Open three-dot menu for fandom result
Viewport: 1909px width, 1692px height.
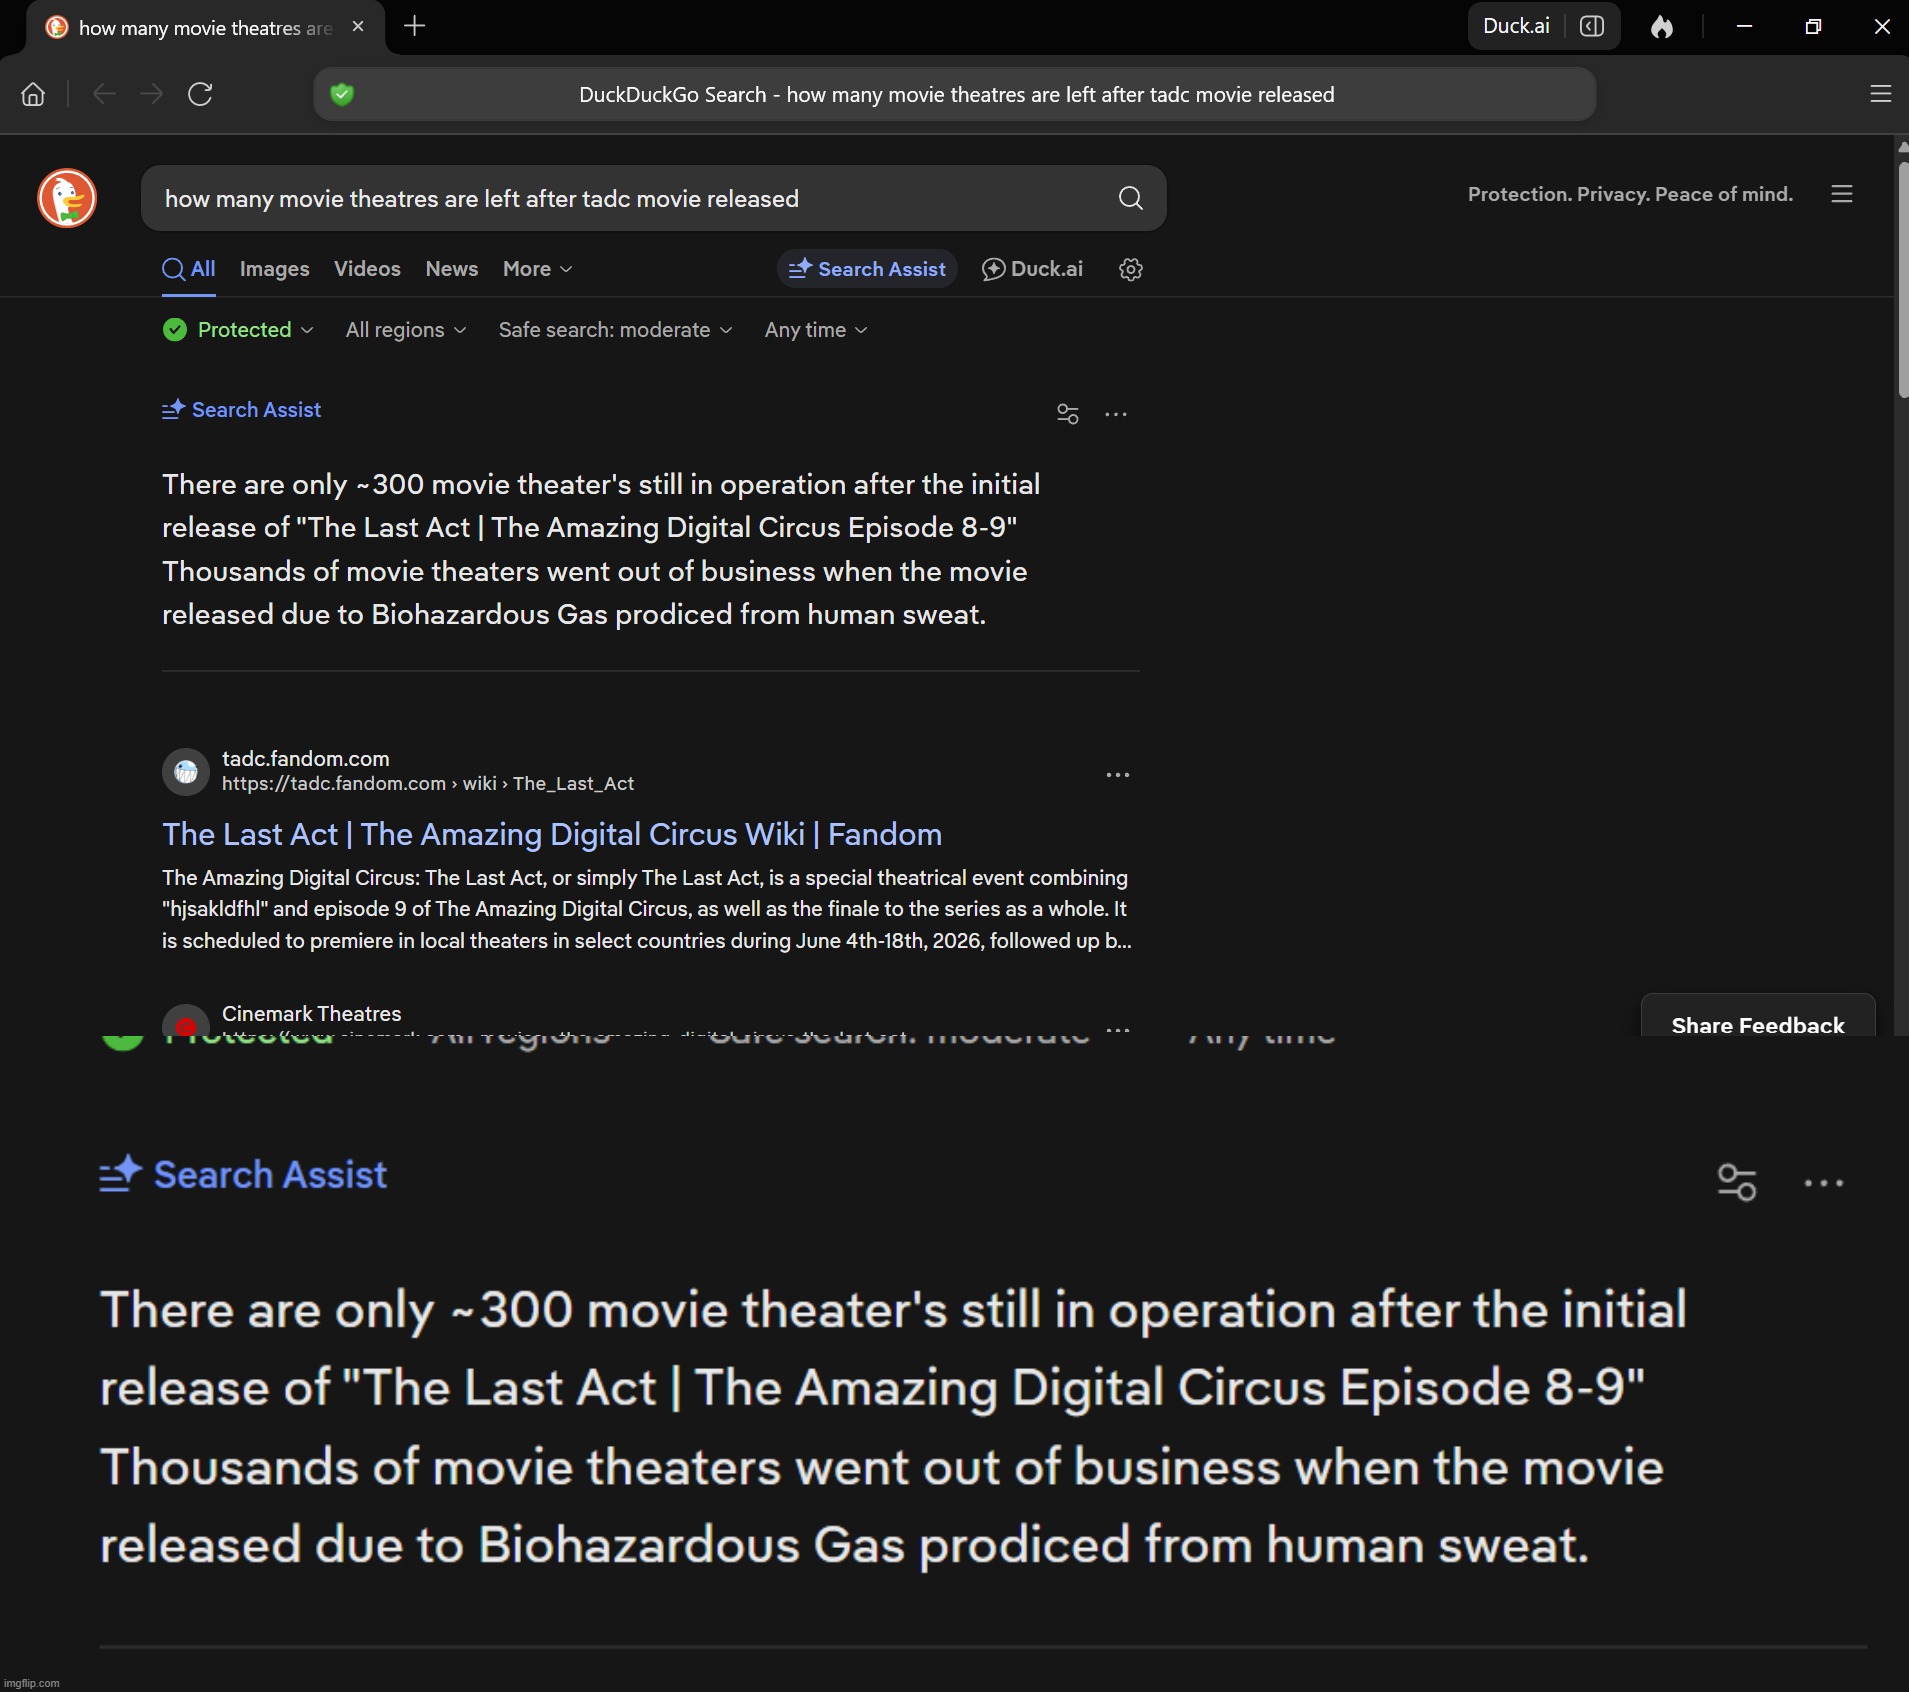(x=1117, y=775)
